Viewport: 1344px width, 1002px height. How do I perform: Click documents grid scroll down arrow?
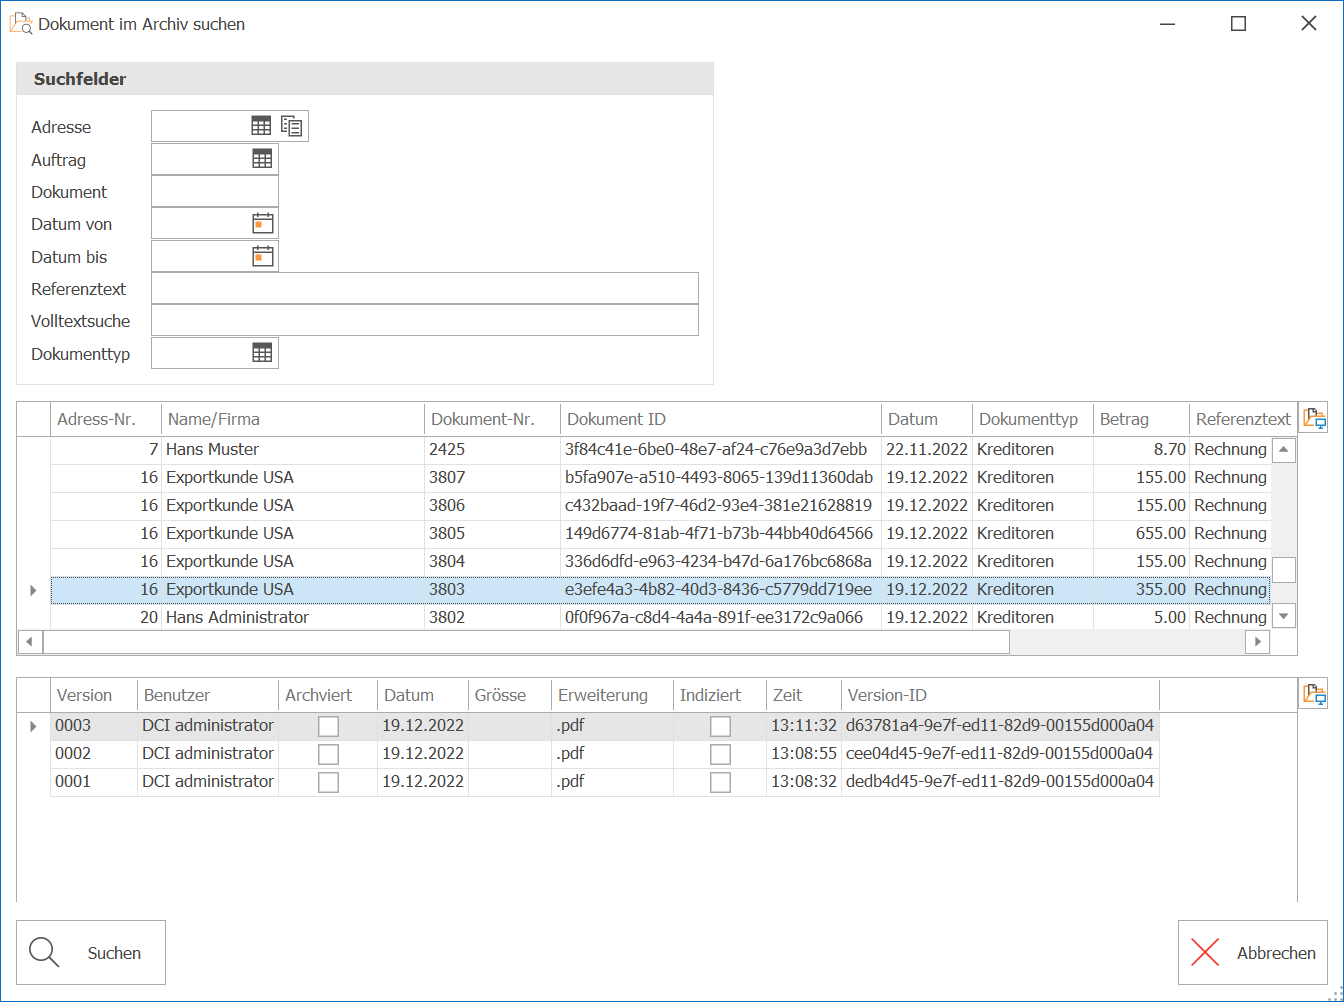tap(1284, 617)
